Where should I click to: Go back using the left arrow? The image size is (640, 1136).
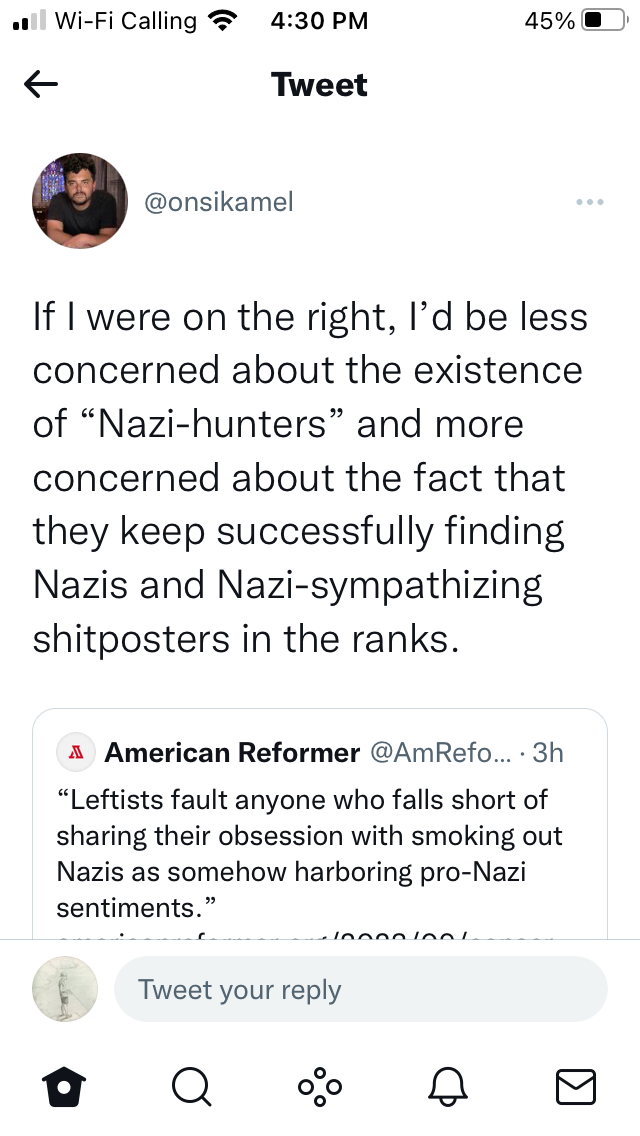pyautogui.click(x=41, y=85)
